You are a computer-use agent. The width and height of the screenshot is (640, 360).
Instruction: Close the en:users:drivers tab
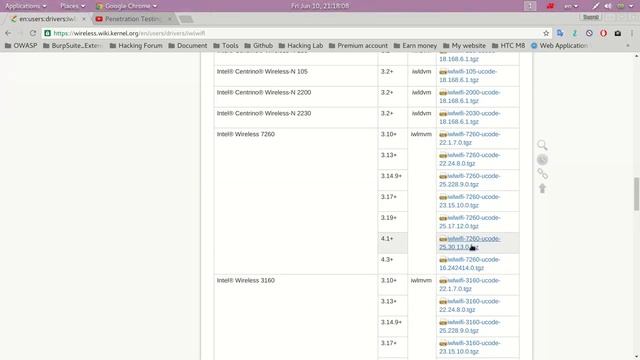84,19
